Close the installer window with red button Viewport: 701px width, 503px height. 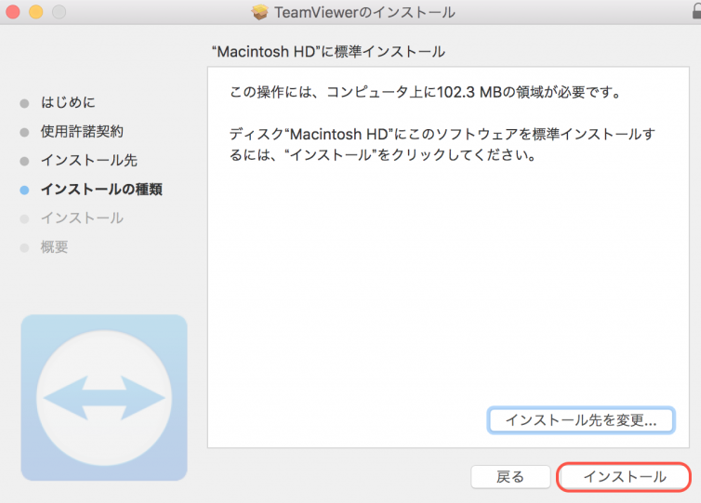pos(13,12)
